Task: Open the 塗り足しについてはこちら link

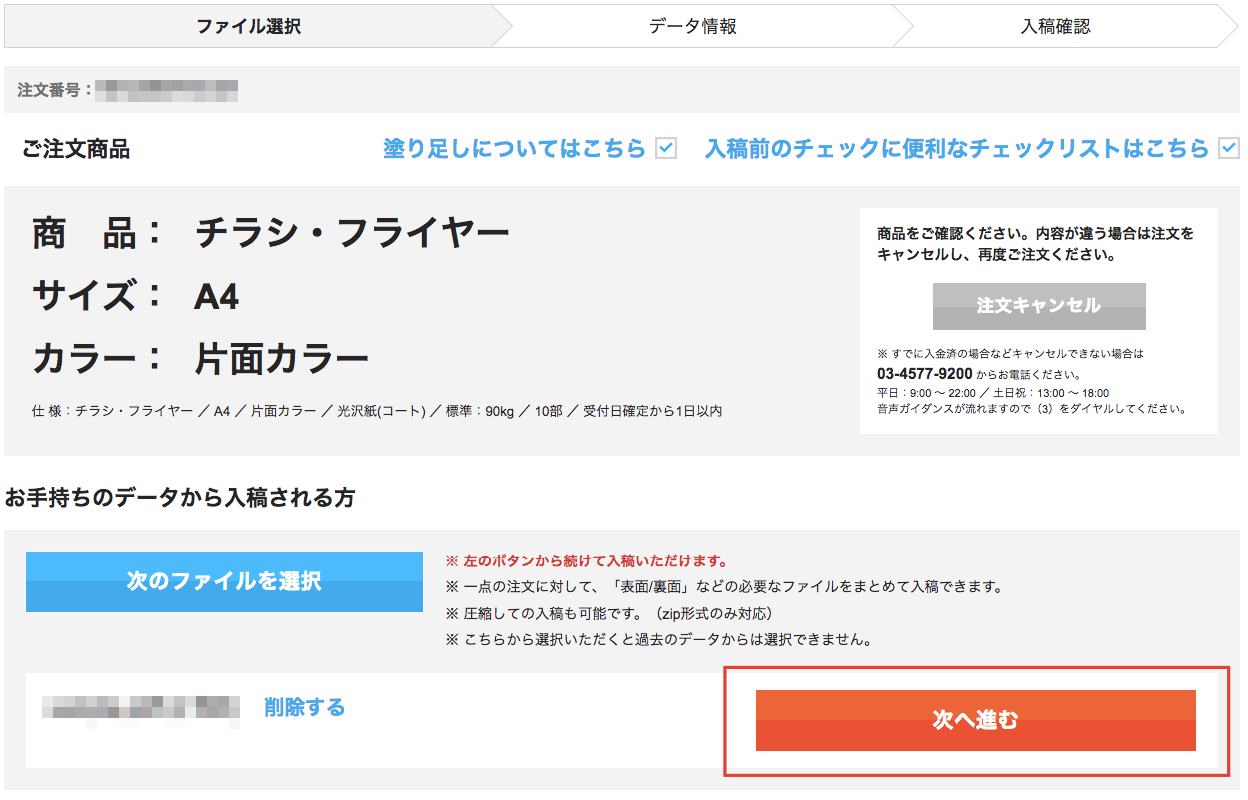Action: pos(514,149)
